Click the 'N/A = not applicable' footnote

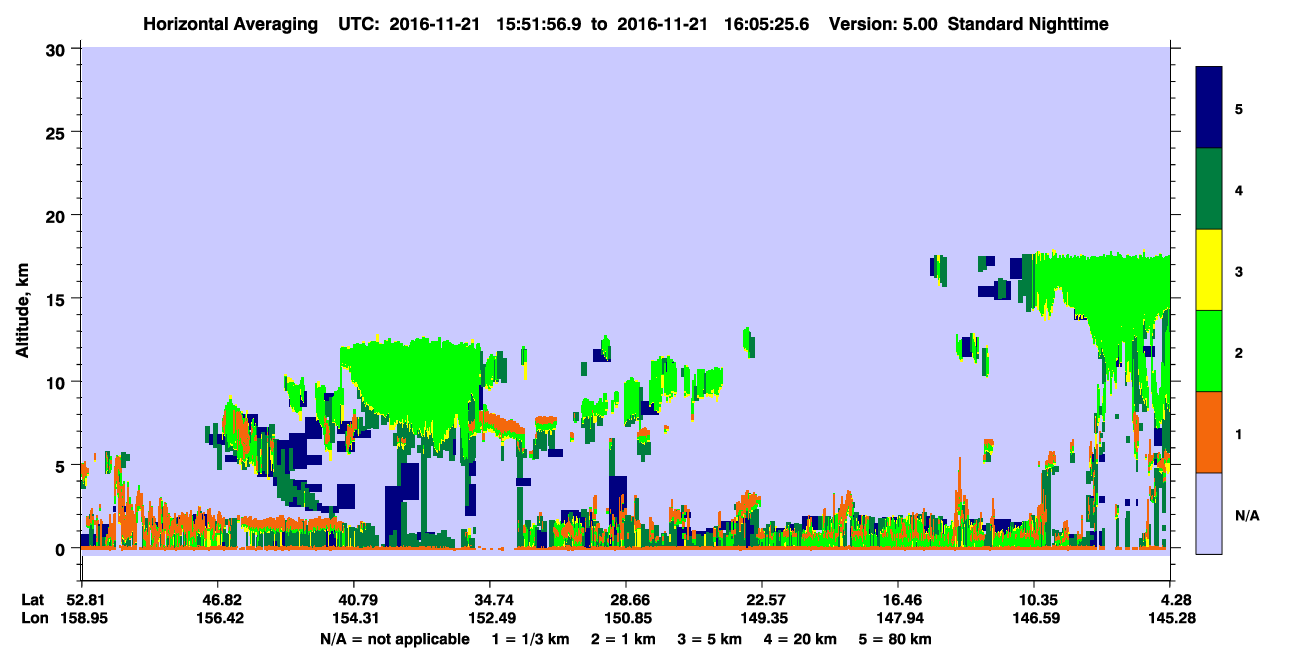(x=394, y=639)
